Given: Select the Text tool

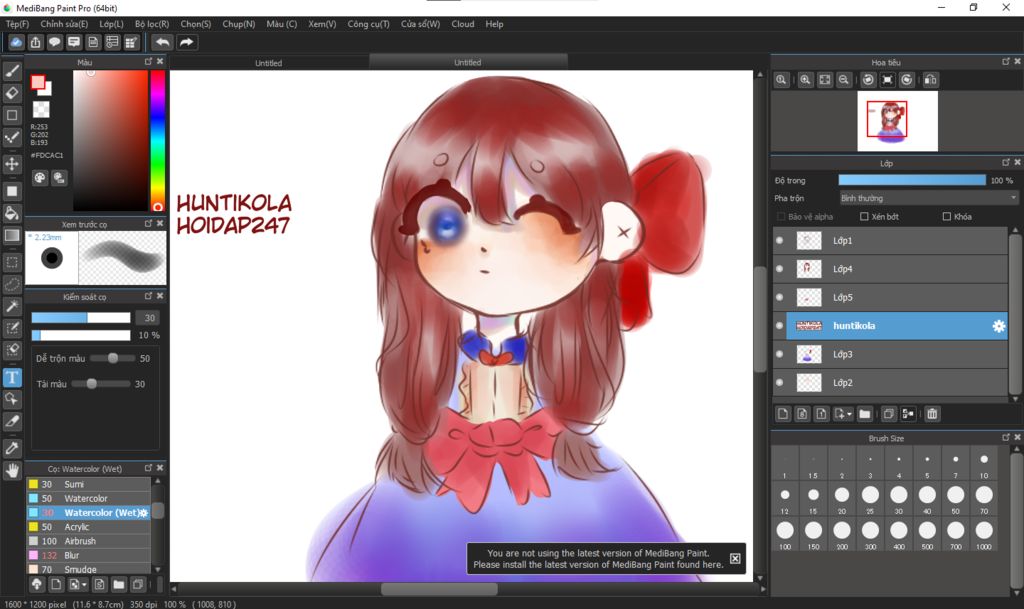Looking at the screenshot, I should [12, 377].
